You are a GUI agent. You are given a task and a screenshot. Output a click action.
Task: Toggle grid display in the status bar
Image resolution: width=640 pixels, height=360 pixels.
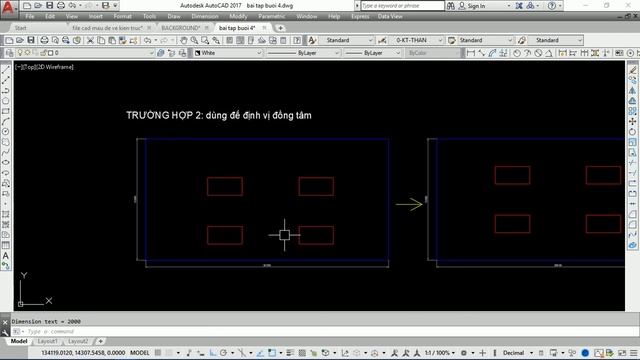158,353
